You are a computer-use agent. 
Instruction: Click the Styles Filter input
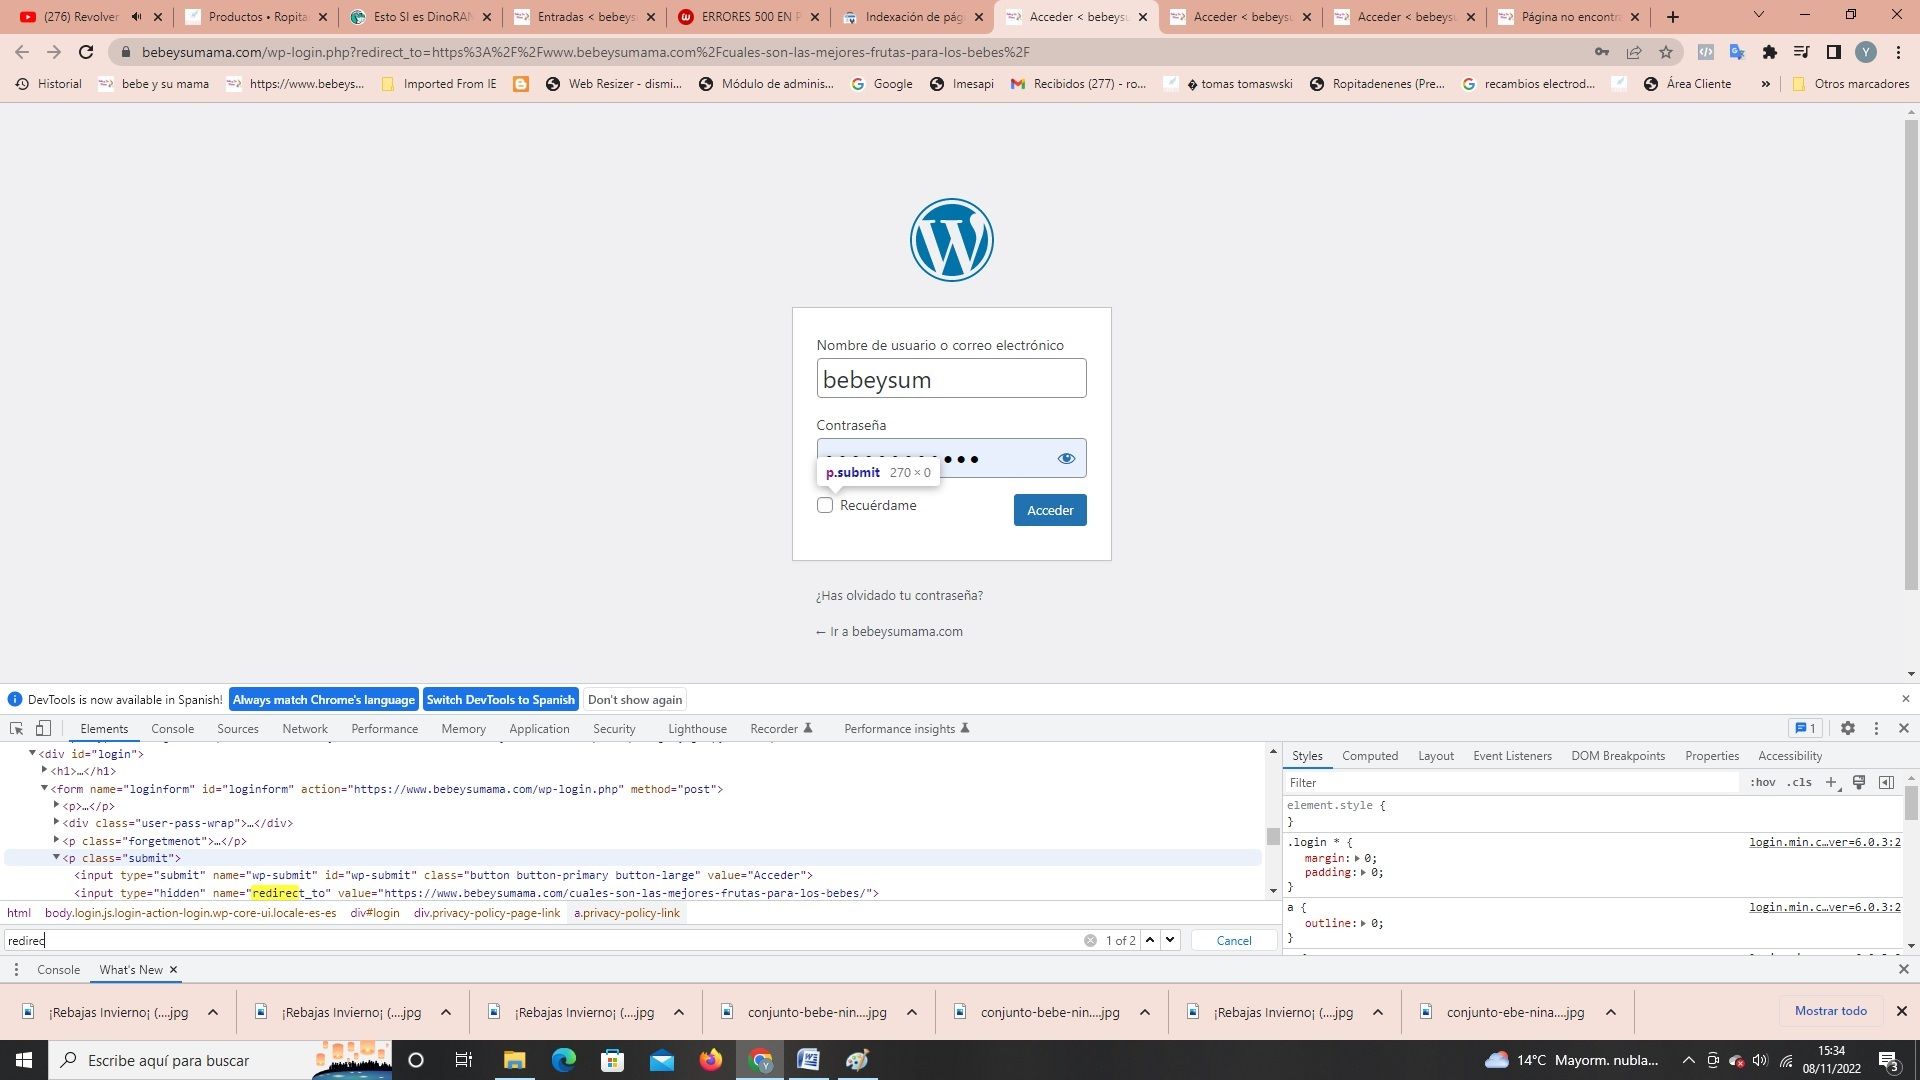pos(1510,782)
